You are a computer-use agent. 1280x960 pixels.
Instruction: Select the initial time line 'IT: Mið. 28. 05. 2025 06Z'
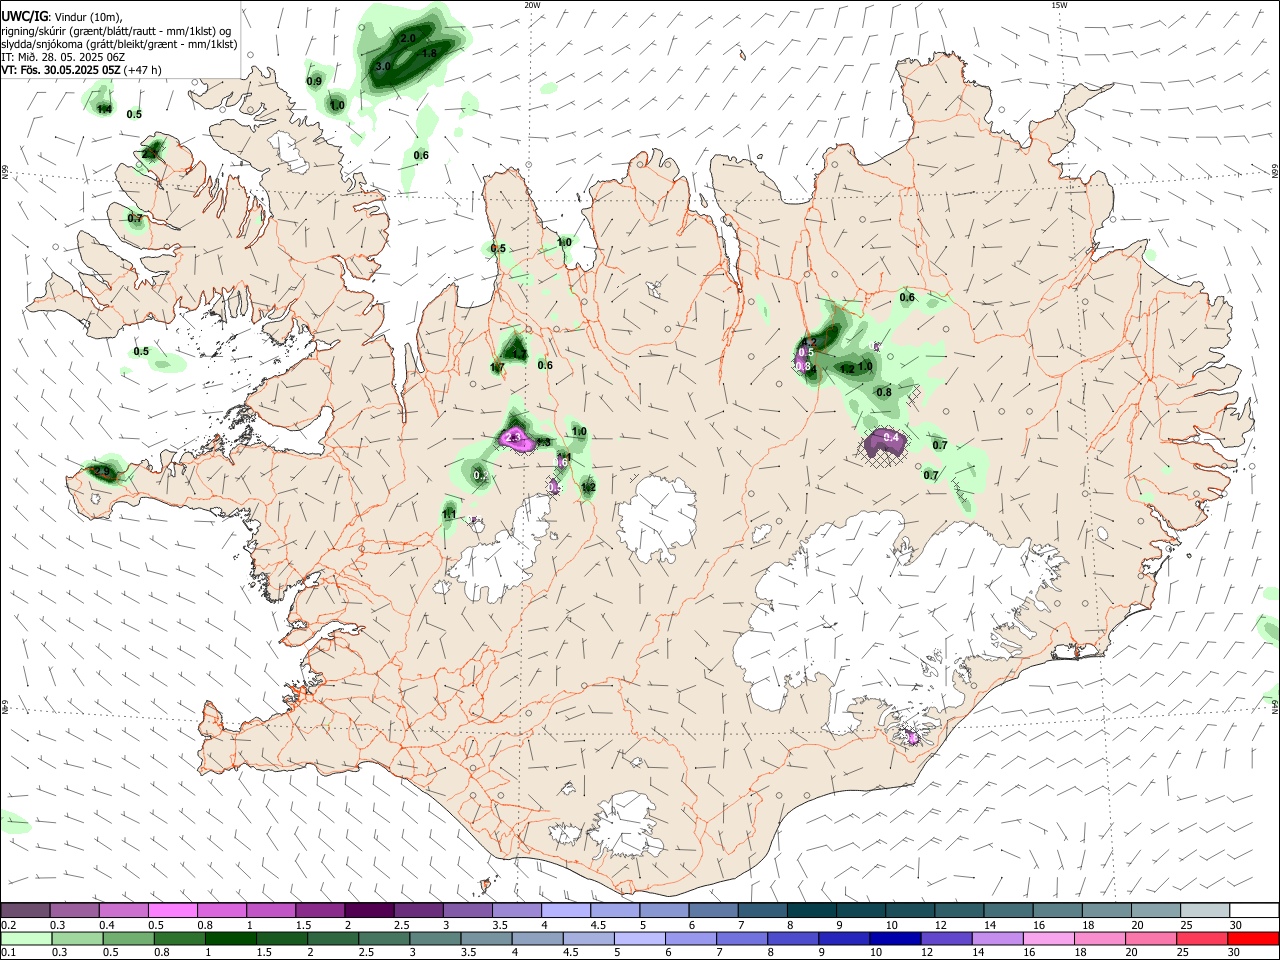coord(63,57)
